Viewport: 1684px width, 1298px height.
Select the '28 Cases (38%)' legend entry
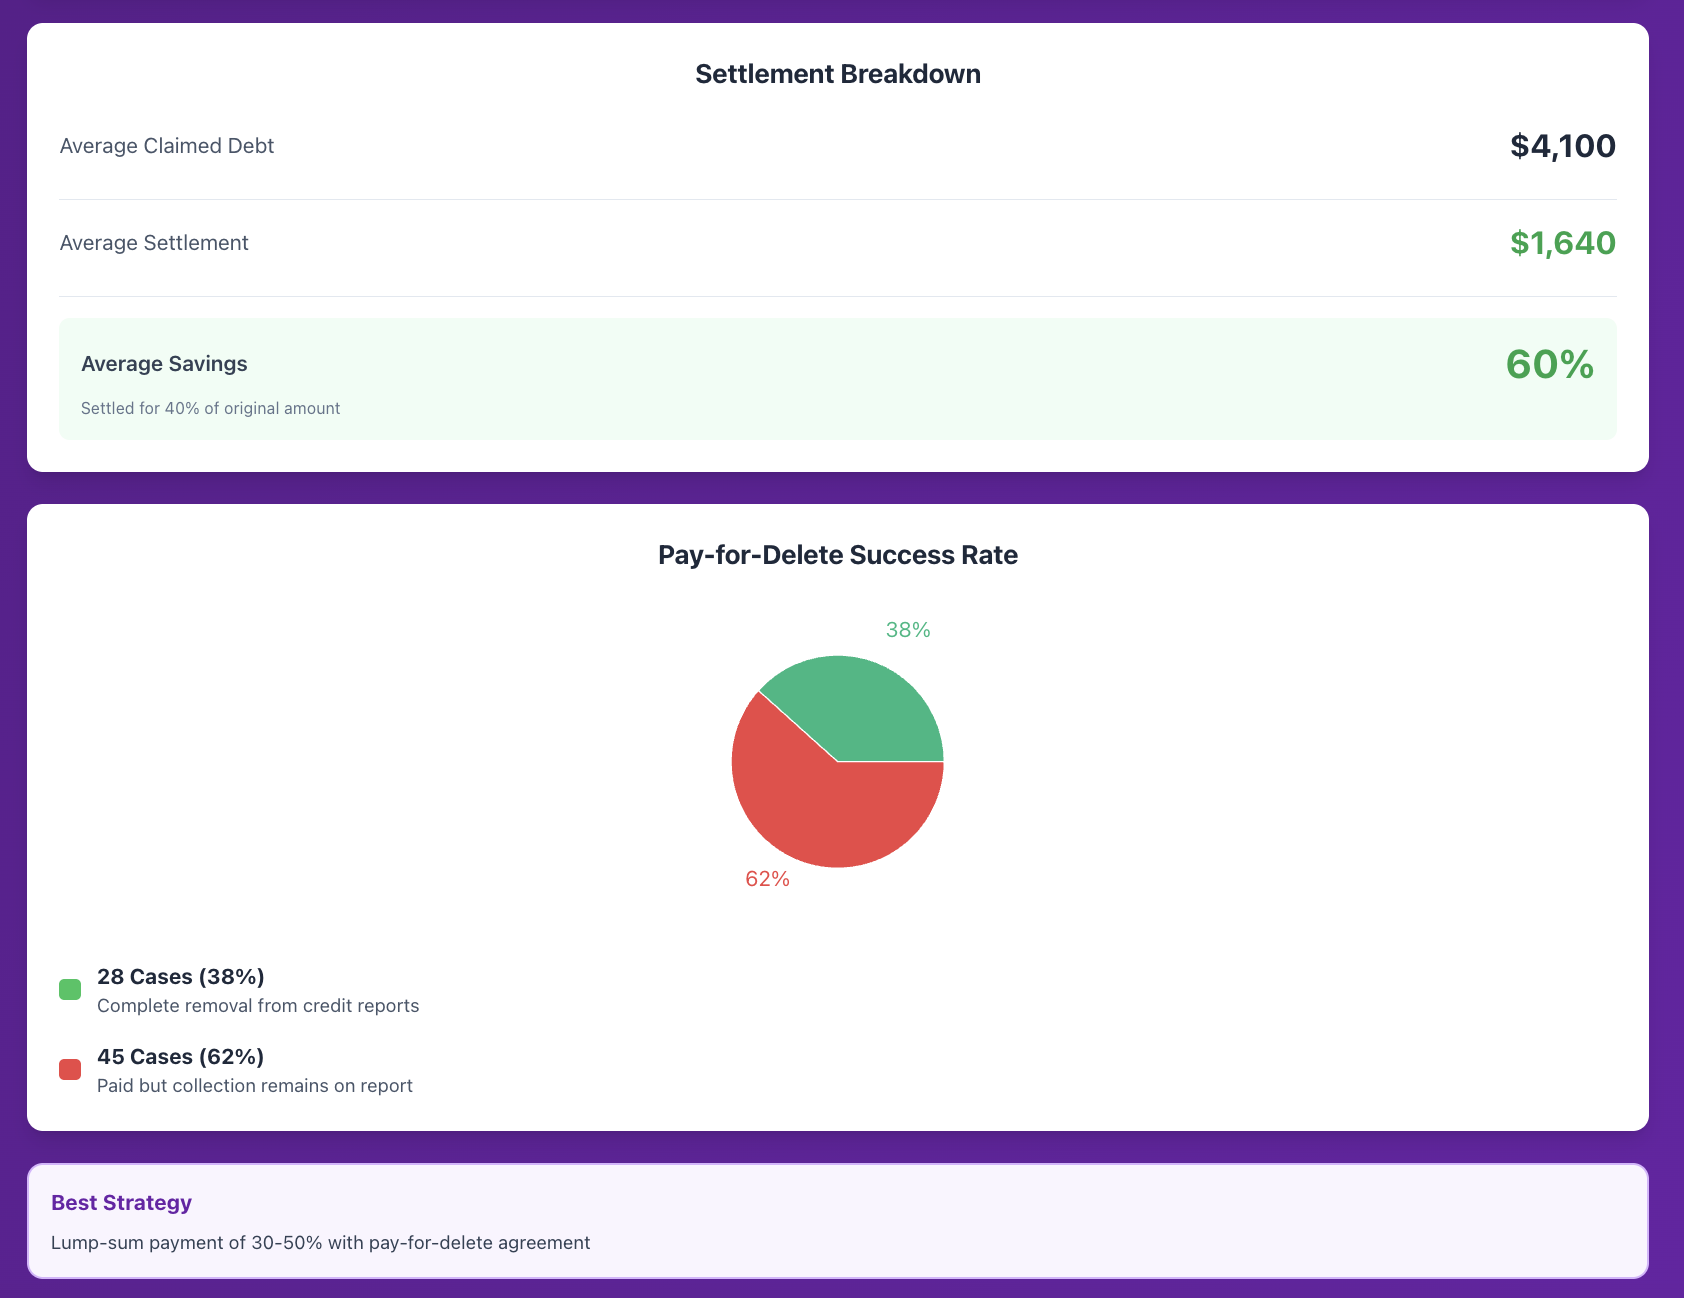181,977
